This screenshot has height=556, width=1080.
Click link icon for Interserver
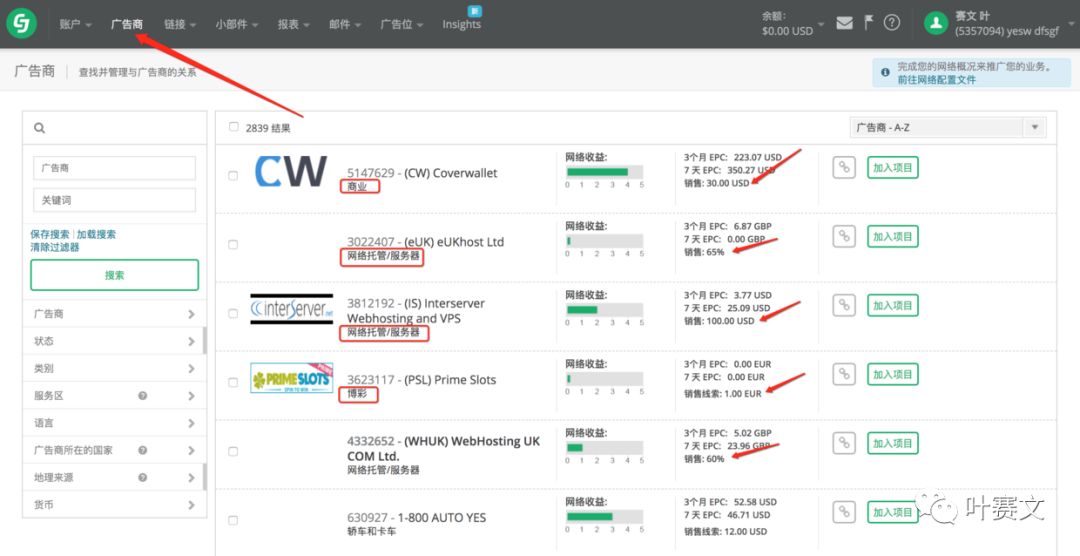click(844, 305)
